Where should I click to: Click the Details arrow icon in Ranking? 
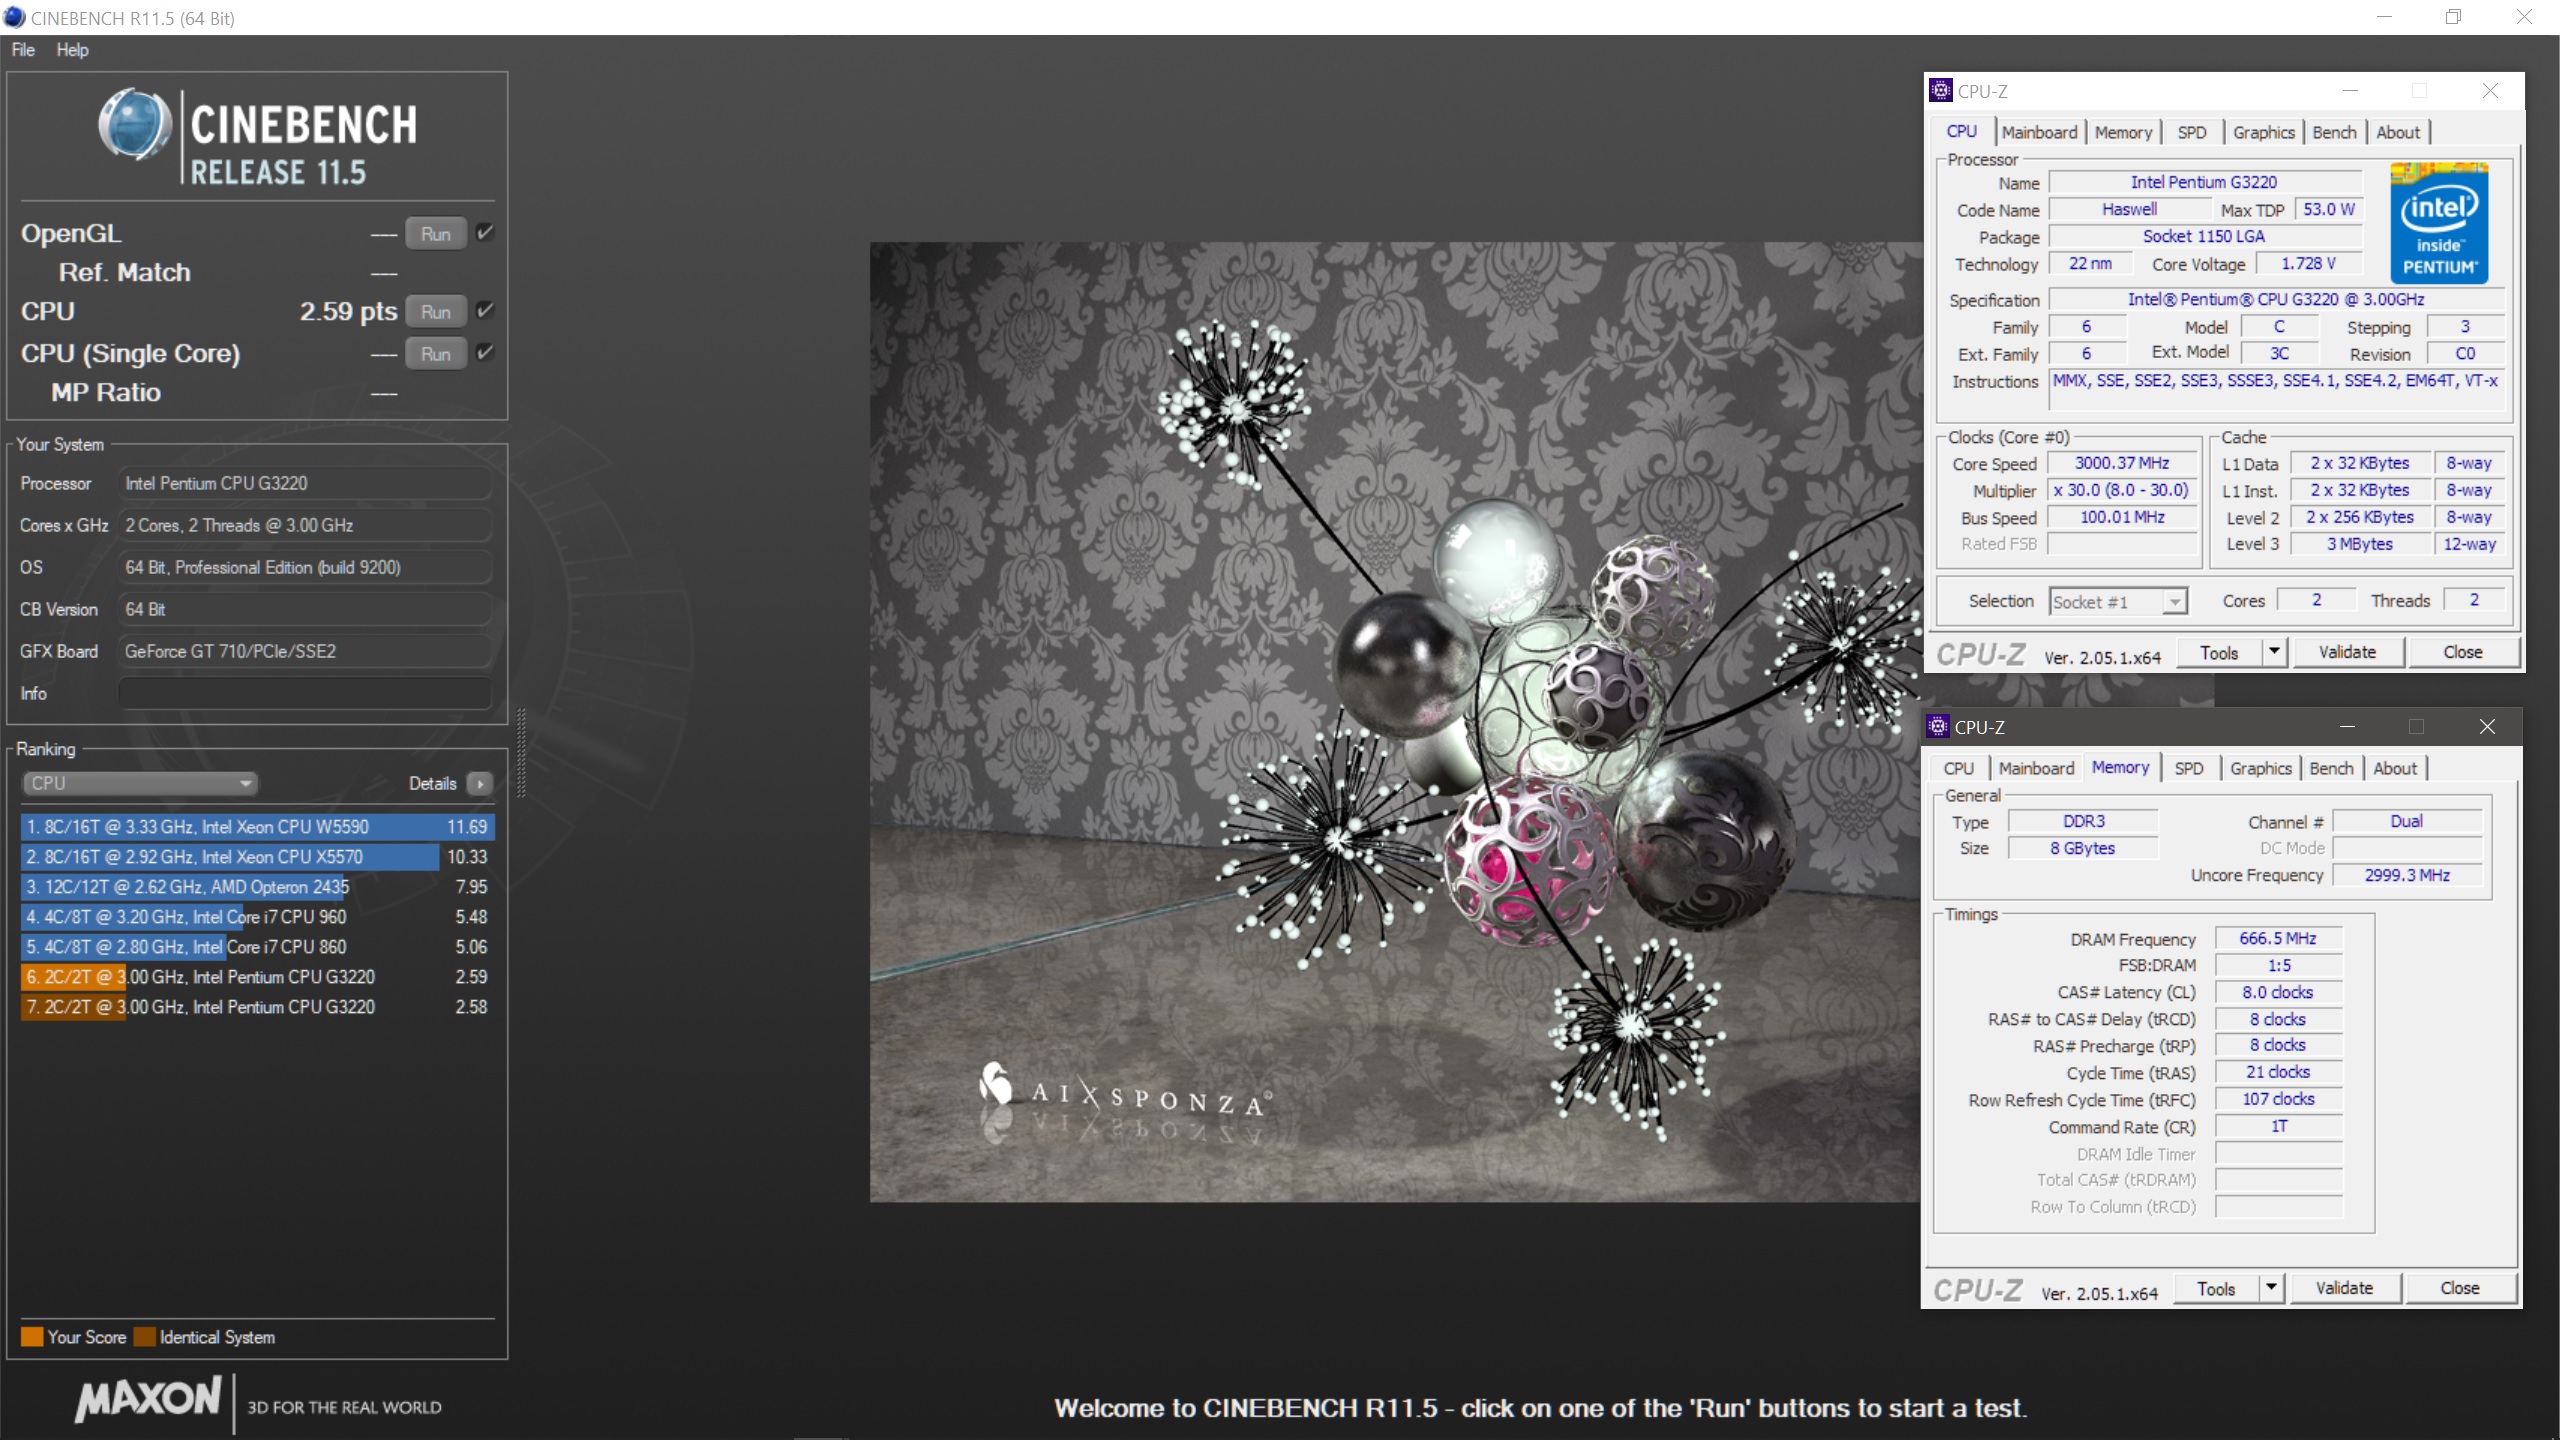tap(480, 783)
